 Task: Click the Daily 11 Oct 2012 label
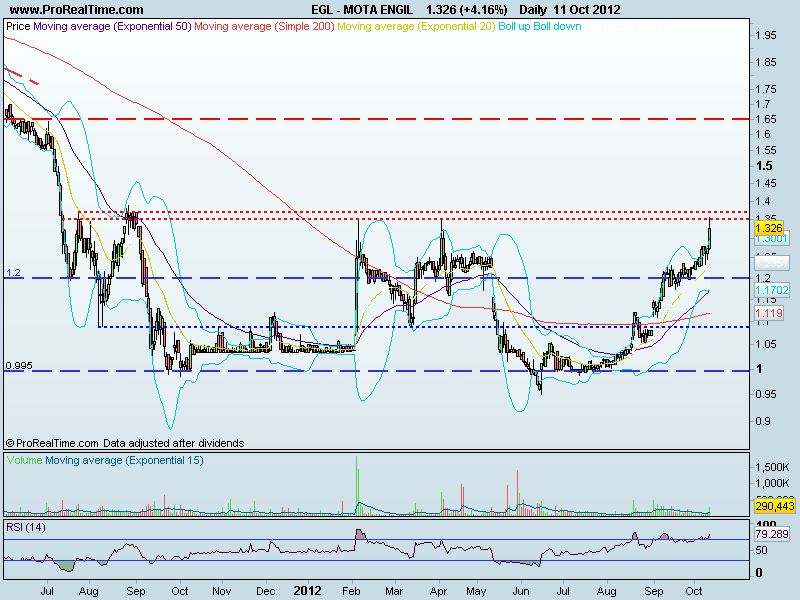coord(570,10)
